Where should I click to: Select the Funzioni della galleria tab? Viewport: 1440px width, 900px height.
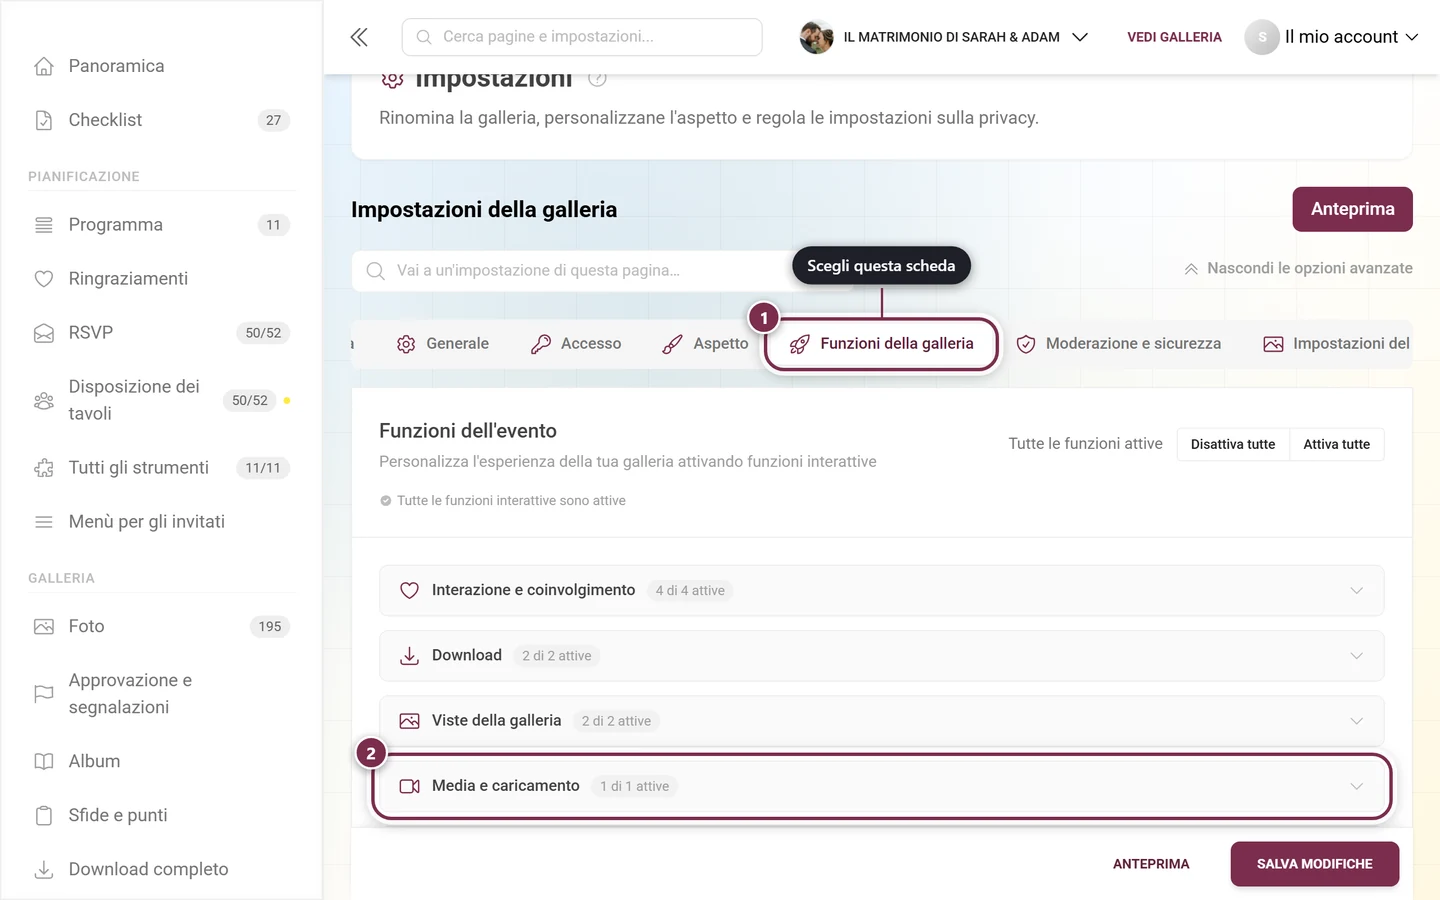pos(881,344)
